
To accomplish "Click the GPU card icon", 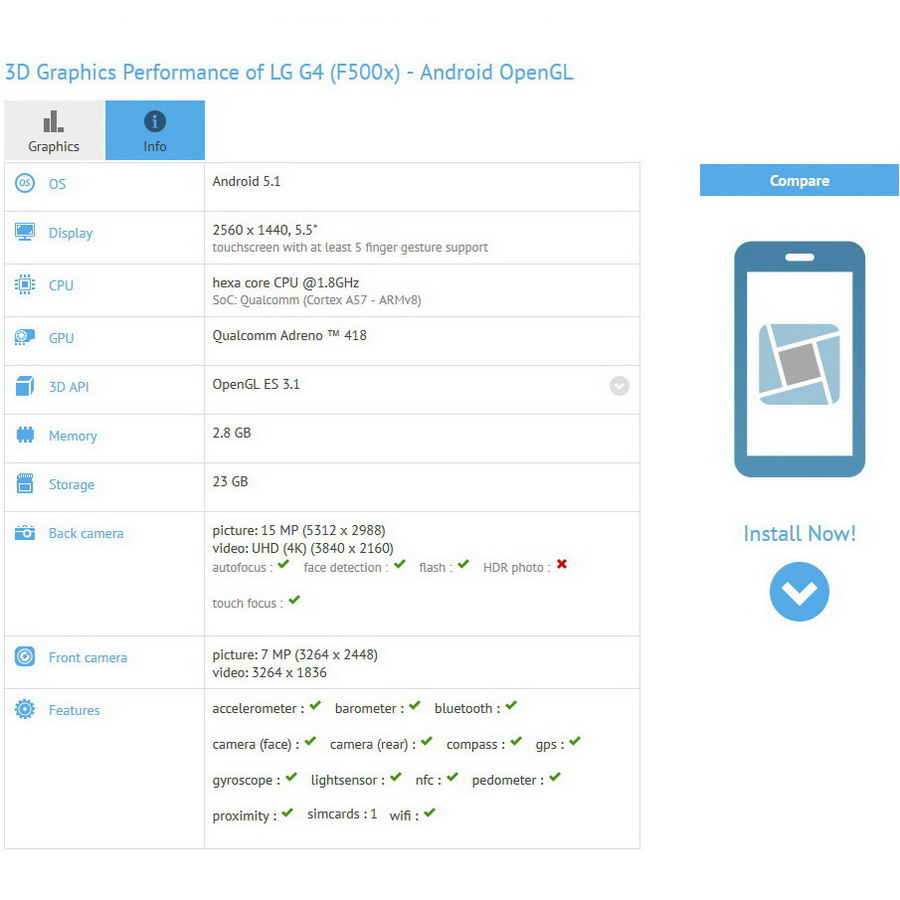I will tap(25, 337).
